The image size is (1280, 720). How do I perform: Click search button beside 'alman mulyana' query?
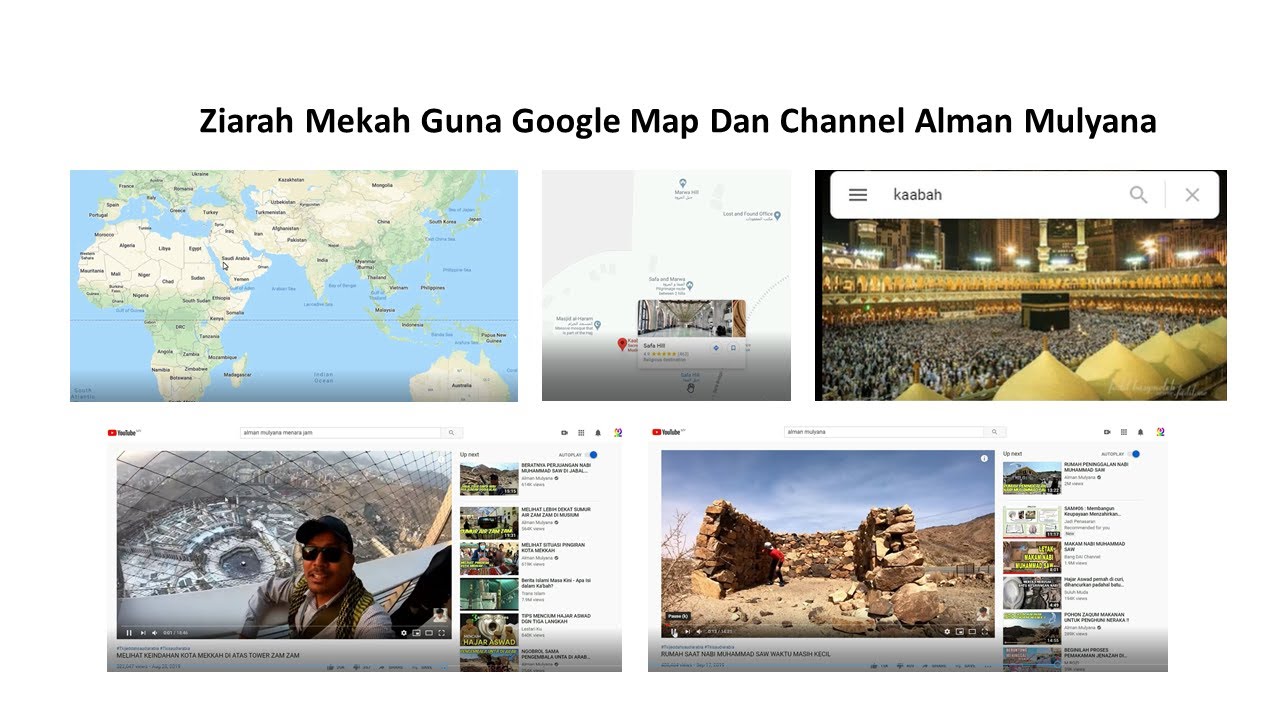point(994,432)
